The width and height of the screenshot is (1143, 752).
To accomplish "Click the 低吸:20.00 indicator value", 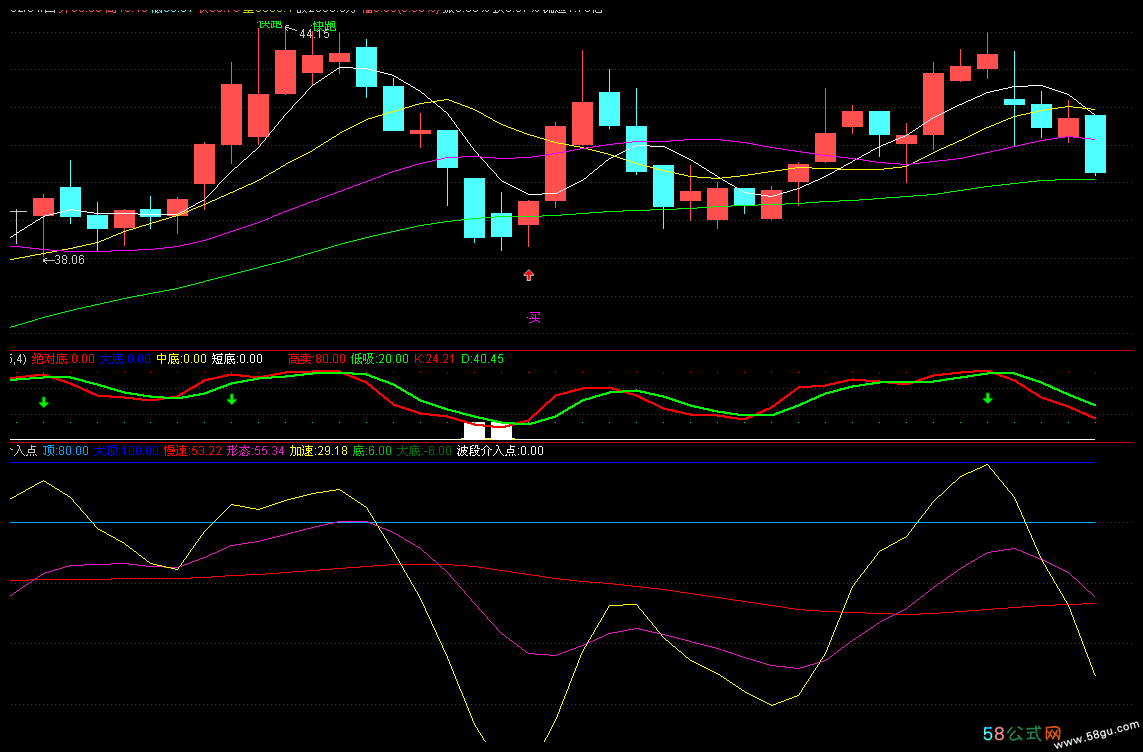I will [x=379, y=358].
